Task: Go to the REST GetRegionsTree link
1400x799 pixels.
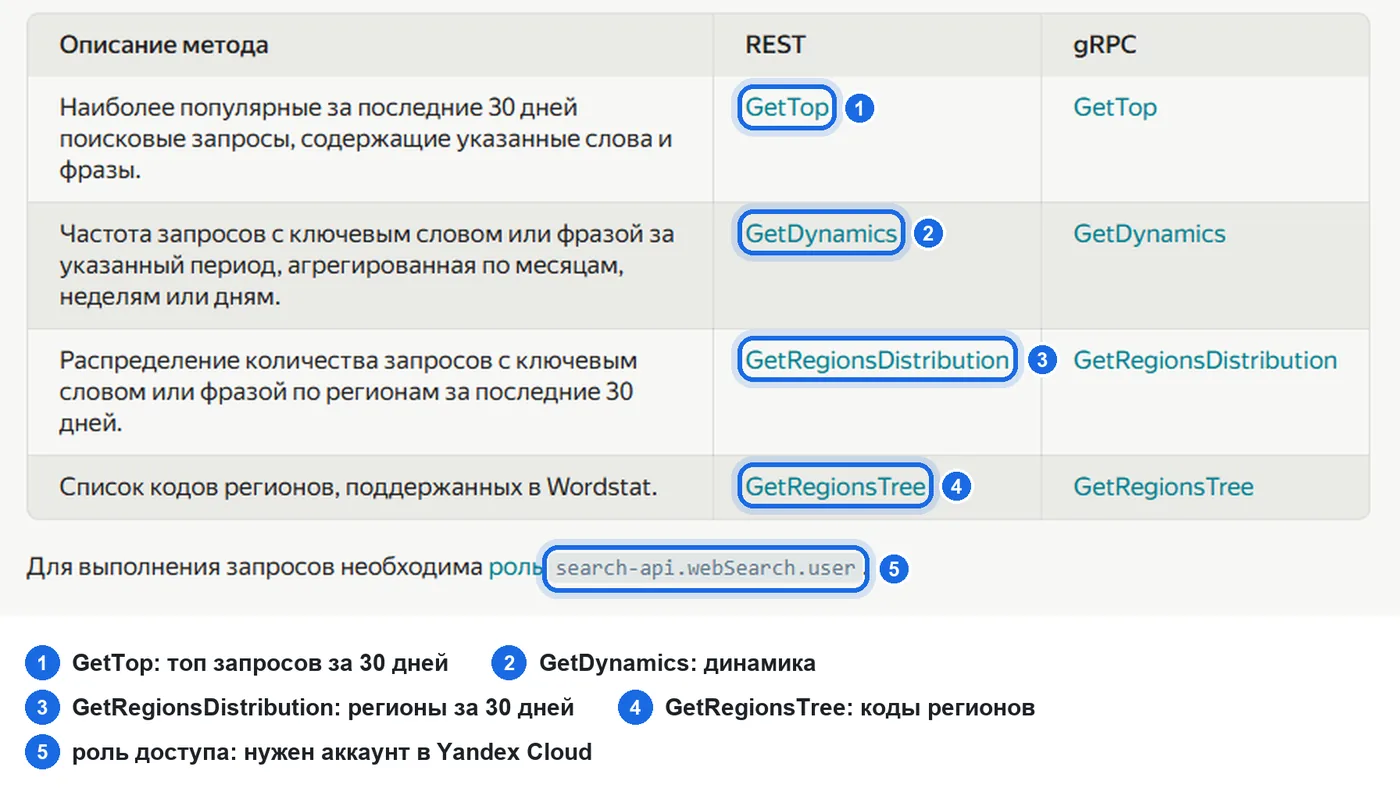Action: click(835, 487)
